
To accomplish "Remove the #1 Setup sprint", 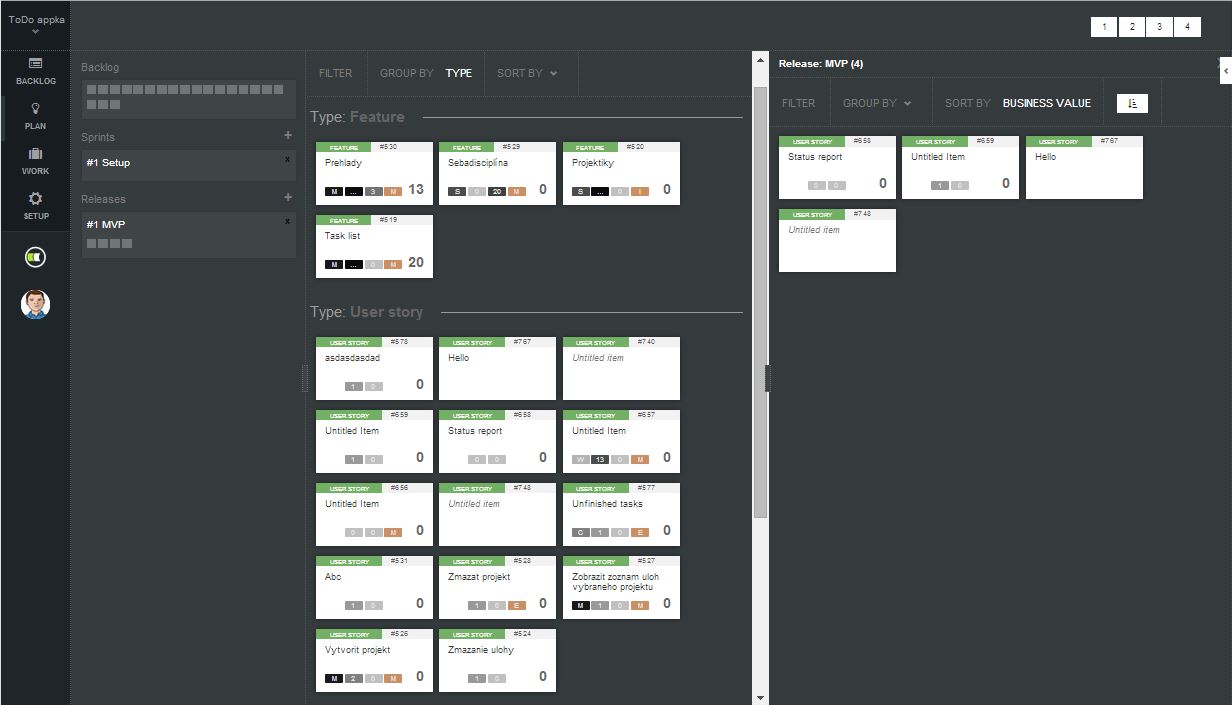I will [x=288, y=159].
